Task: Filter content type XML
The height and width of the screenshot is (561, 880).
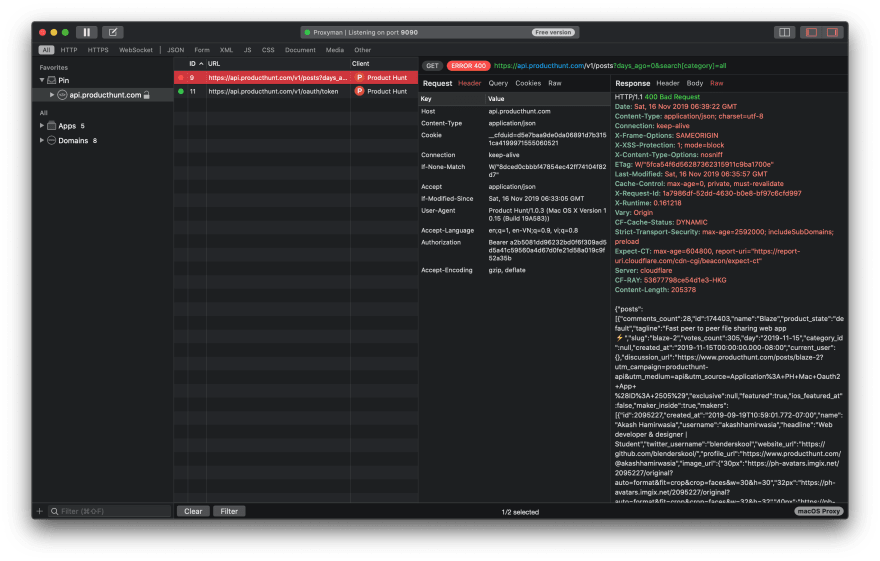Action: [226, 50]
